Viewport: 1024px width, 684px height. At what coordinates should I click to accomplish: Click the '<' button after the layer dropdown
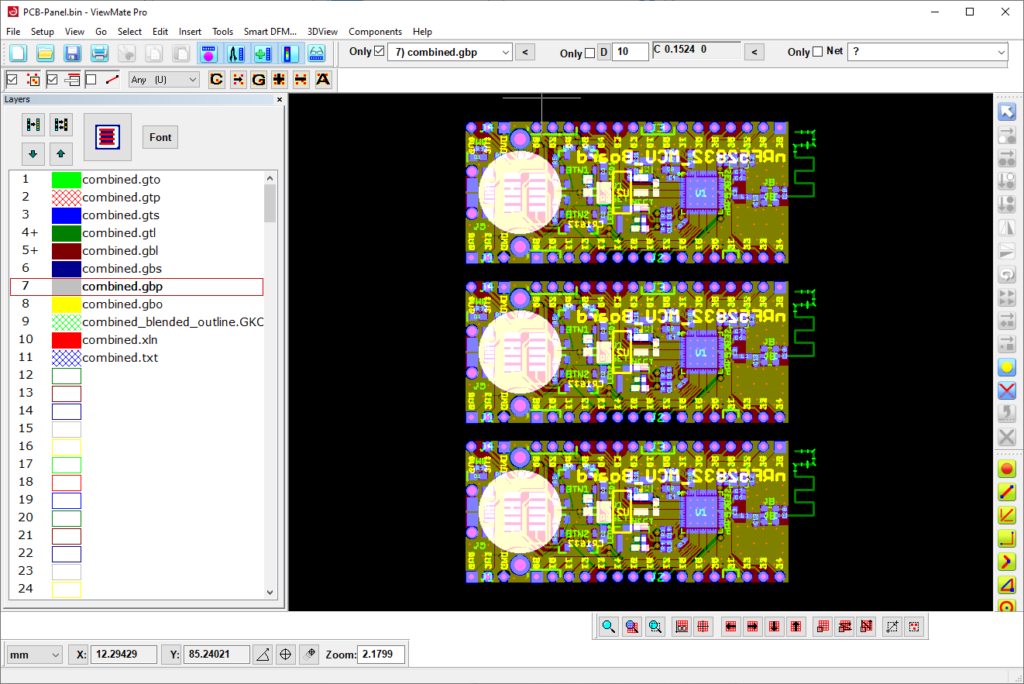pyautogui.click(x=525, y=52)
